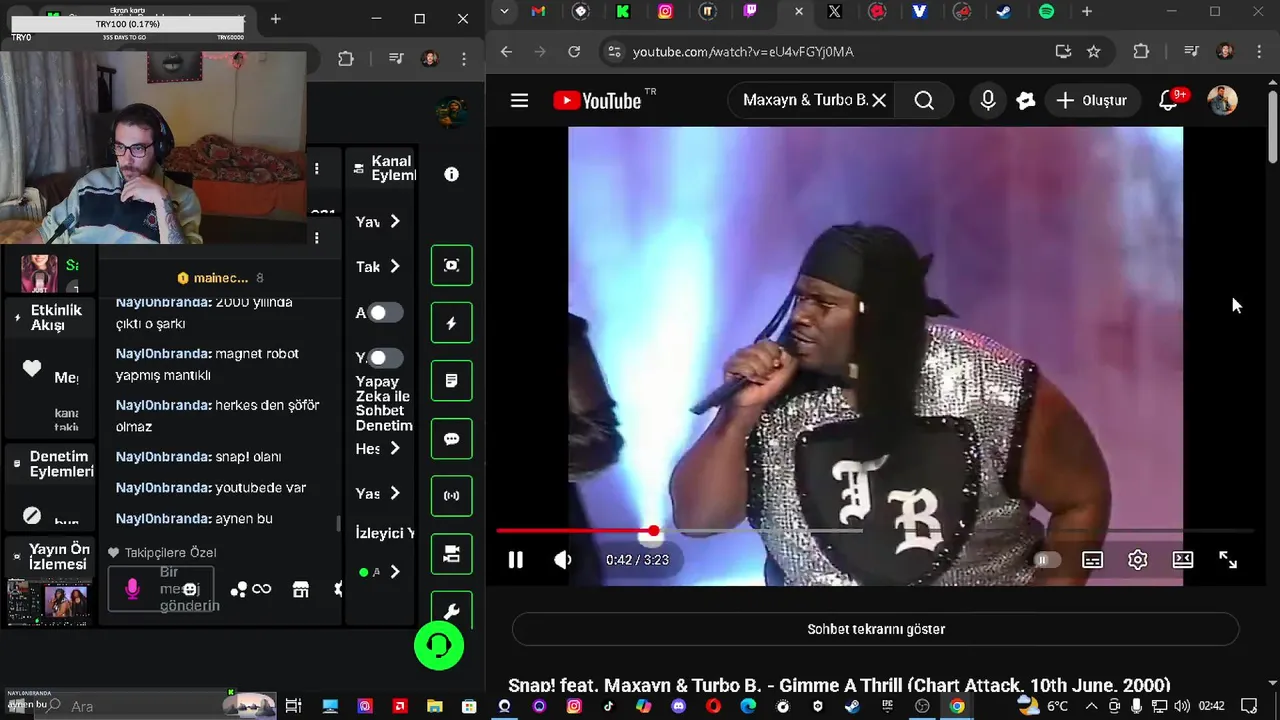Show hidden system tray icons arrow
Screen dimensions: 1280x720
(x=1091, y=706)
